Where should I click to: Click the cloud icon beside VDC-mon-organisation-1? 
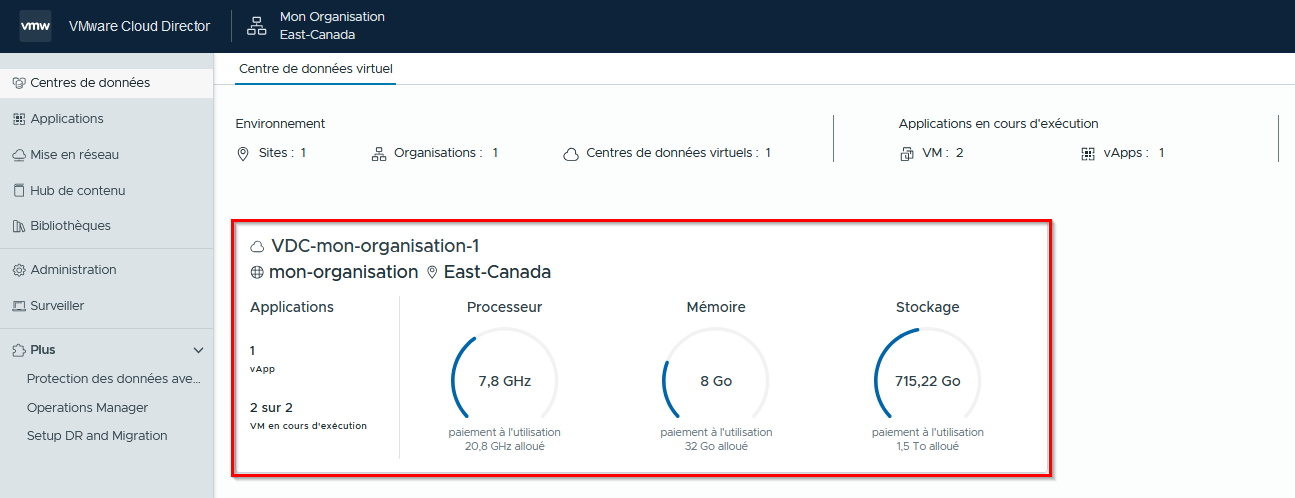(258, 246)
